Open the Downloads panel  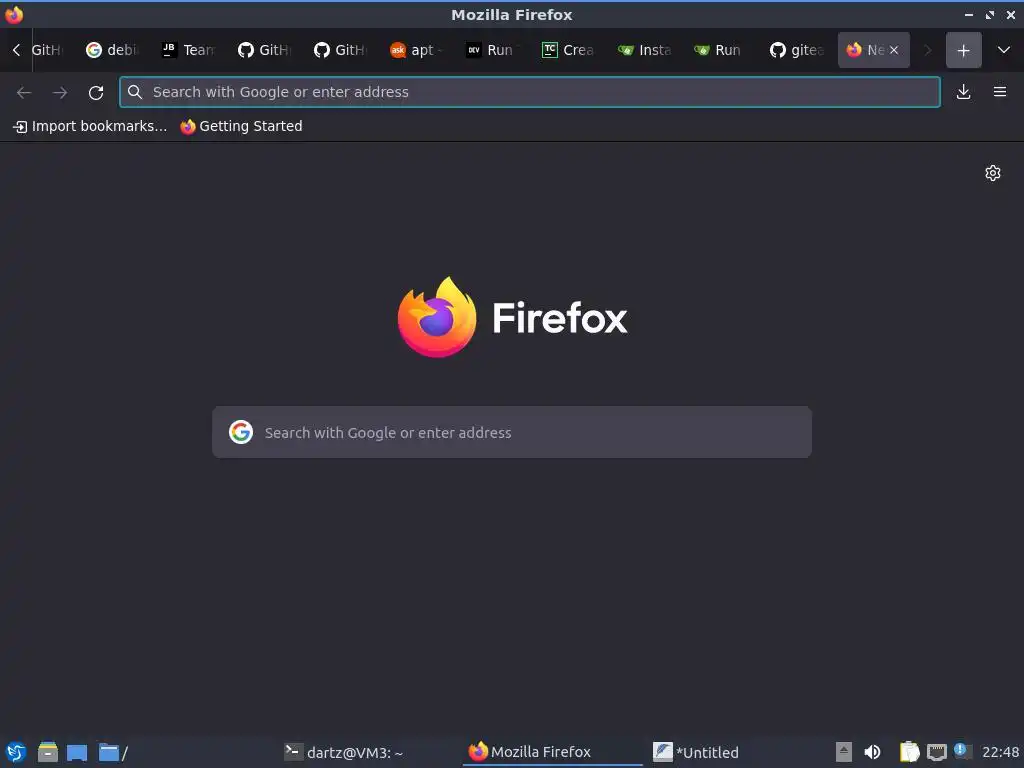click(963, 92)
